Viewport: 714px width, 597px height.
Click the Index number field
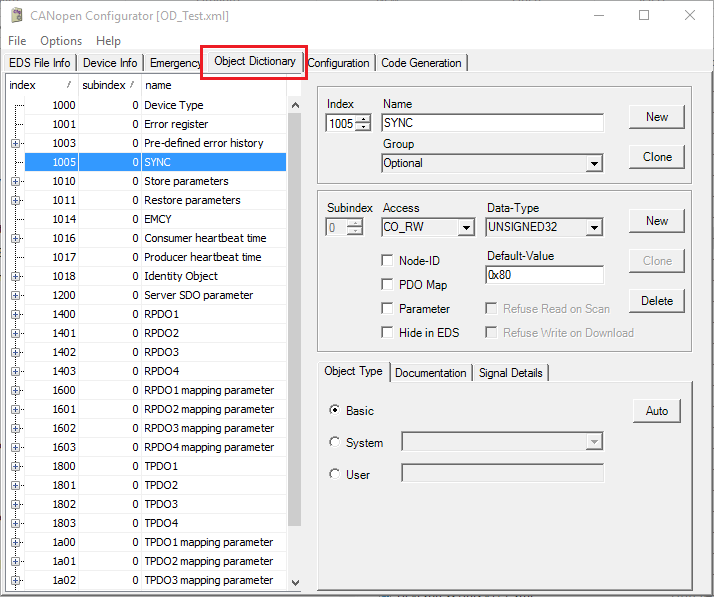point(342,123)
